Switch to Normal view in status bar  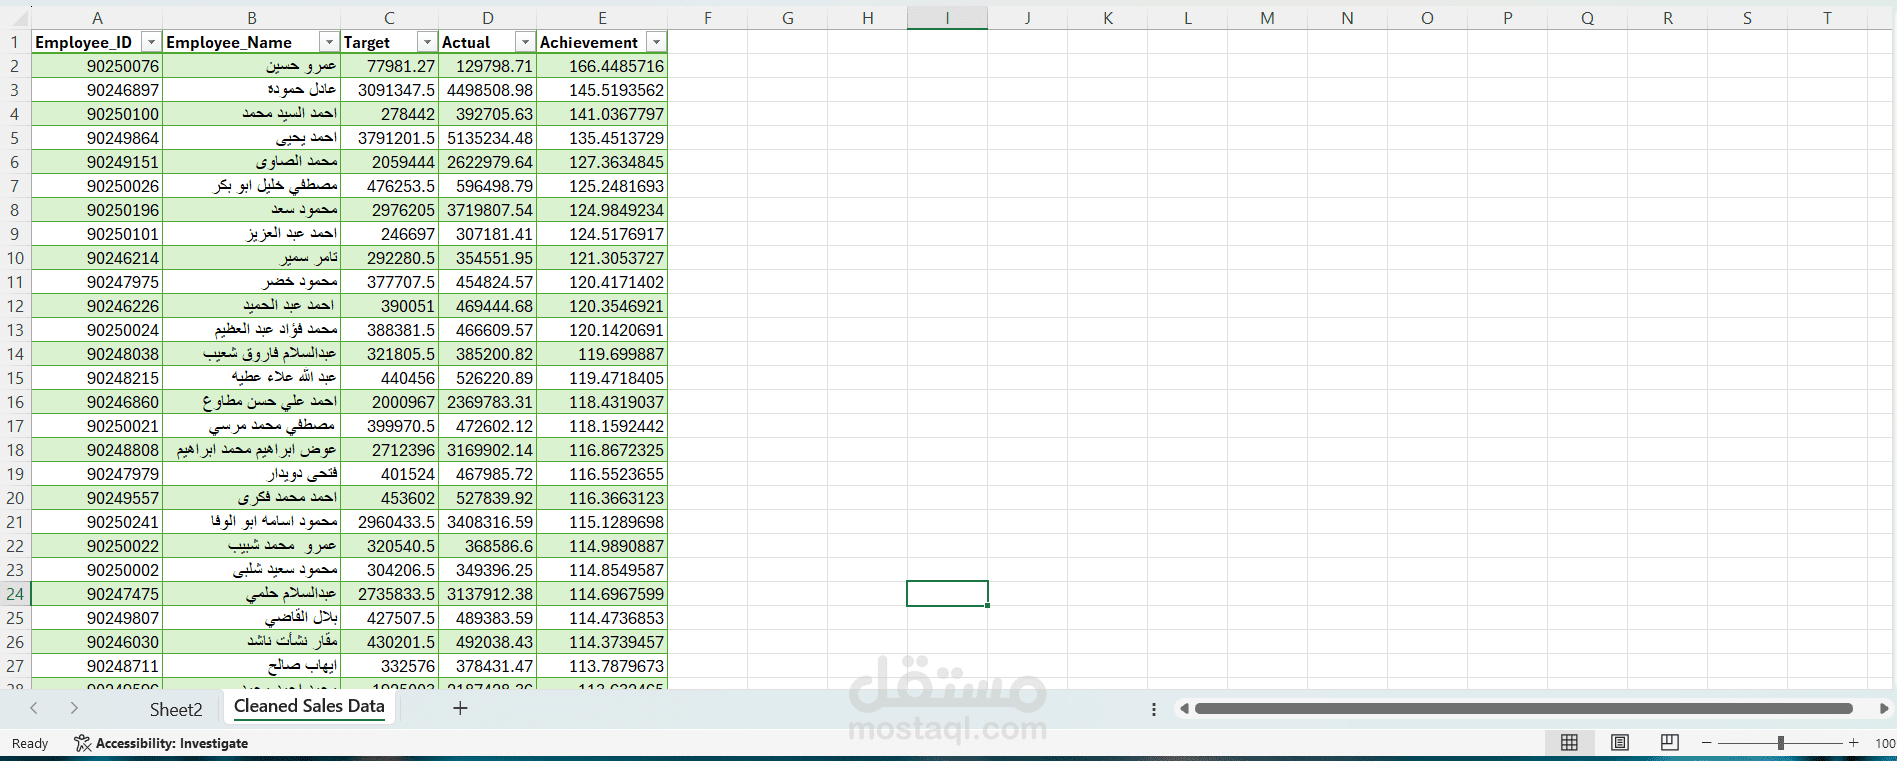[1569, 742]
